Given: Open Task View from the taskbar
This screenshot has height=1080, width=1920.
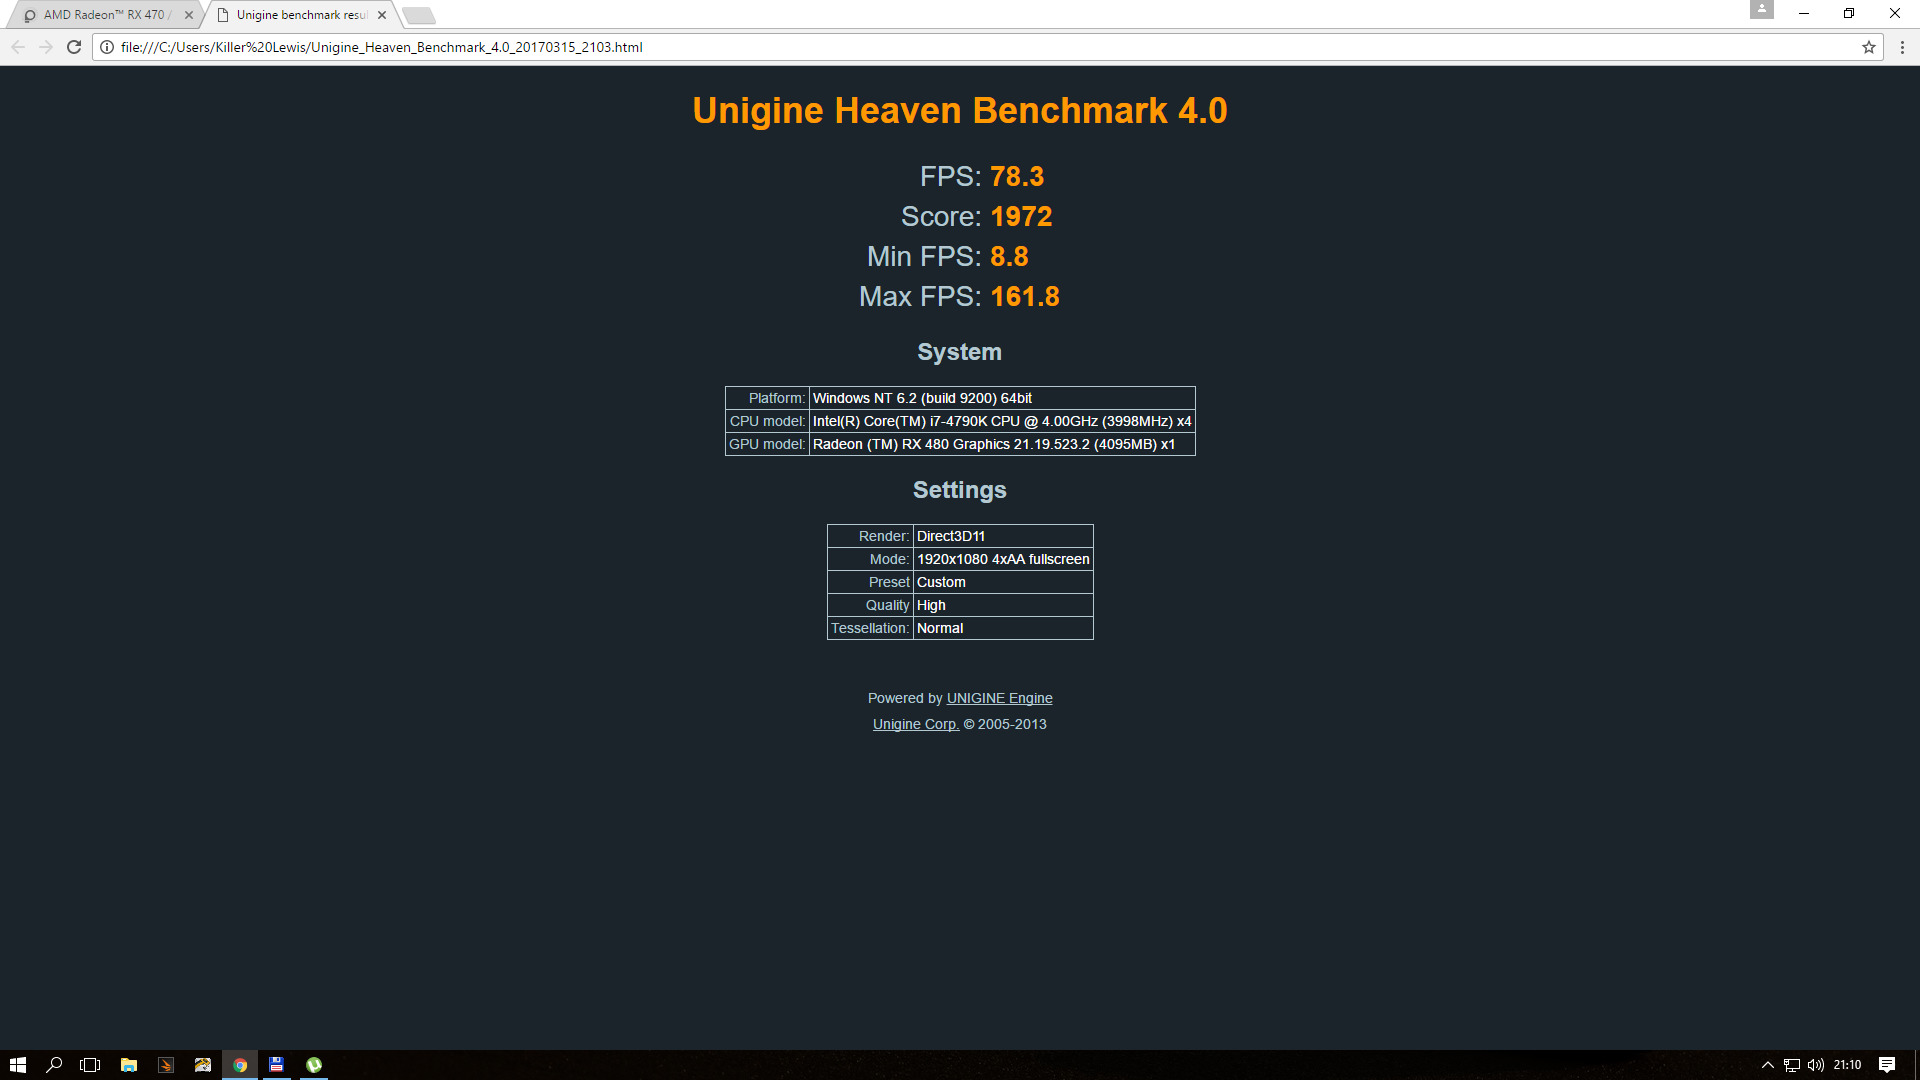Looking at the screenshot, I should click(91, 1065).
